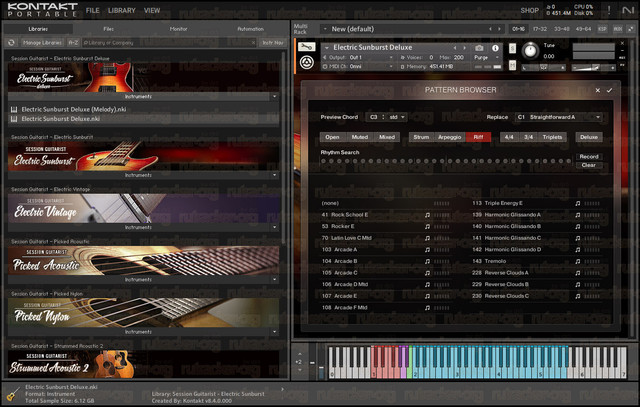
Task: Expand Picked Acoustic Instruments dropdown arrow
Action: [274, 280]
